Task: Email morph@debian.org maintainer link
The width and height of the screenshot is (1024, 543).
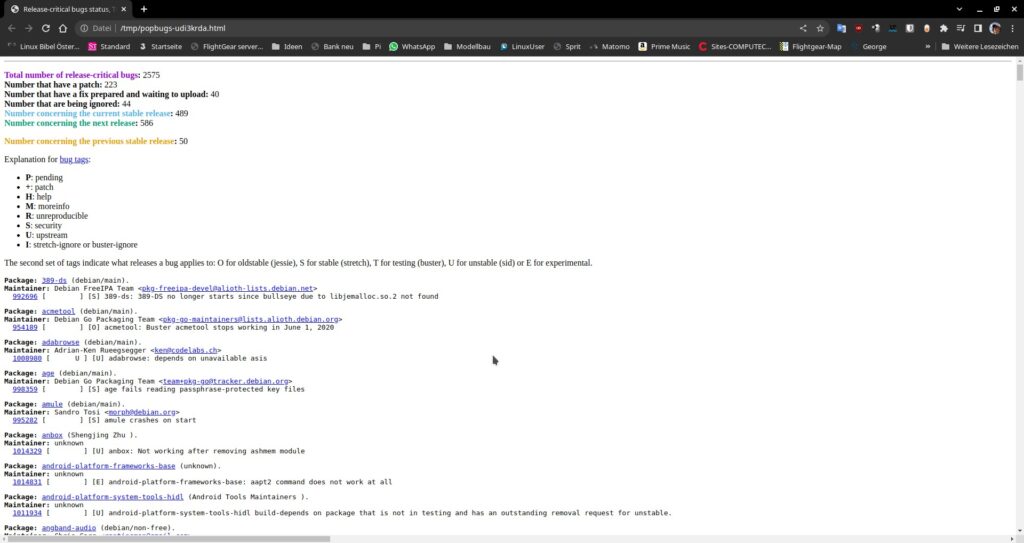Action: [142, 412]
